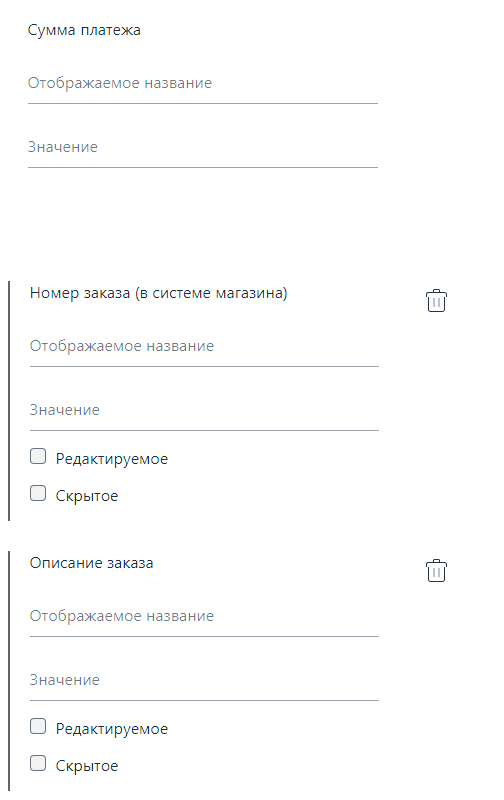This screenshot has width=504, height=800.
Task: Click Отображаемое название field in Описание заказа
Action: coord(204,617)
